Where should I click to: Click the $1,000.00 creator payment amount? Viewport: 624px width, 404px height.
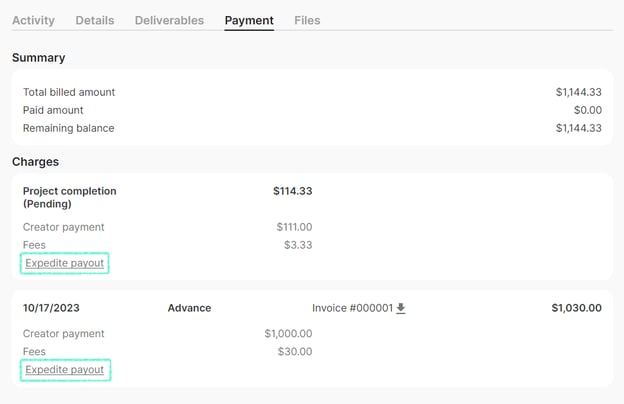(x=288, y=334)
